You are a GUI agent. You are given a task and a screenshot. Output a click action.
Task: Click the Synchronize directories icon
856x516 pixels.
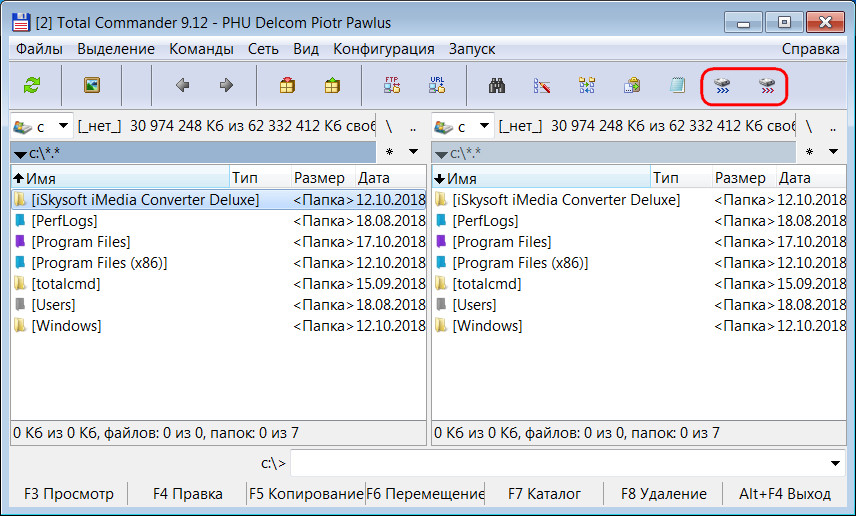click(587, 85)
